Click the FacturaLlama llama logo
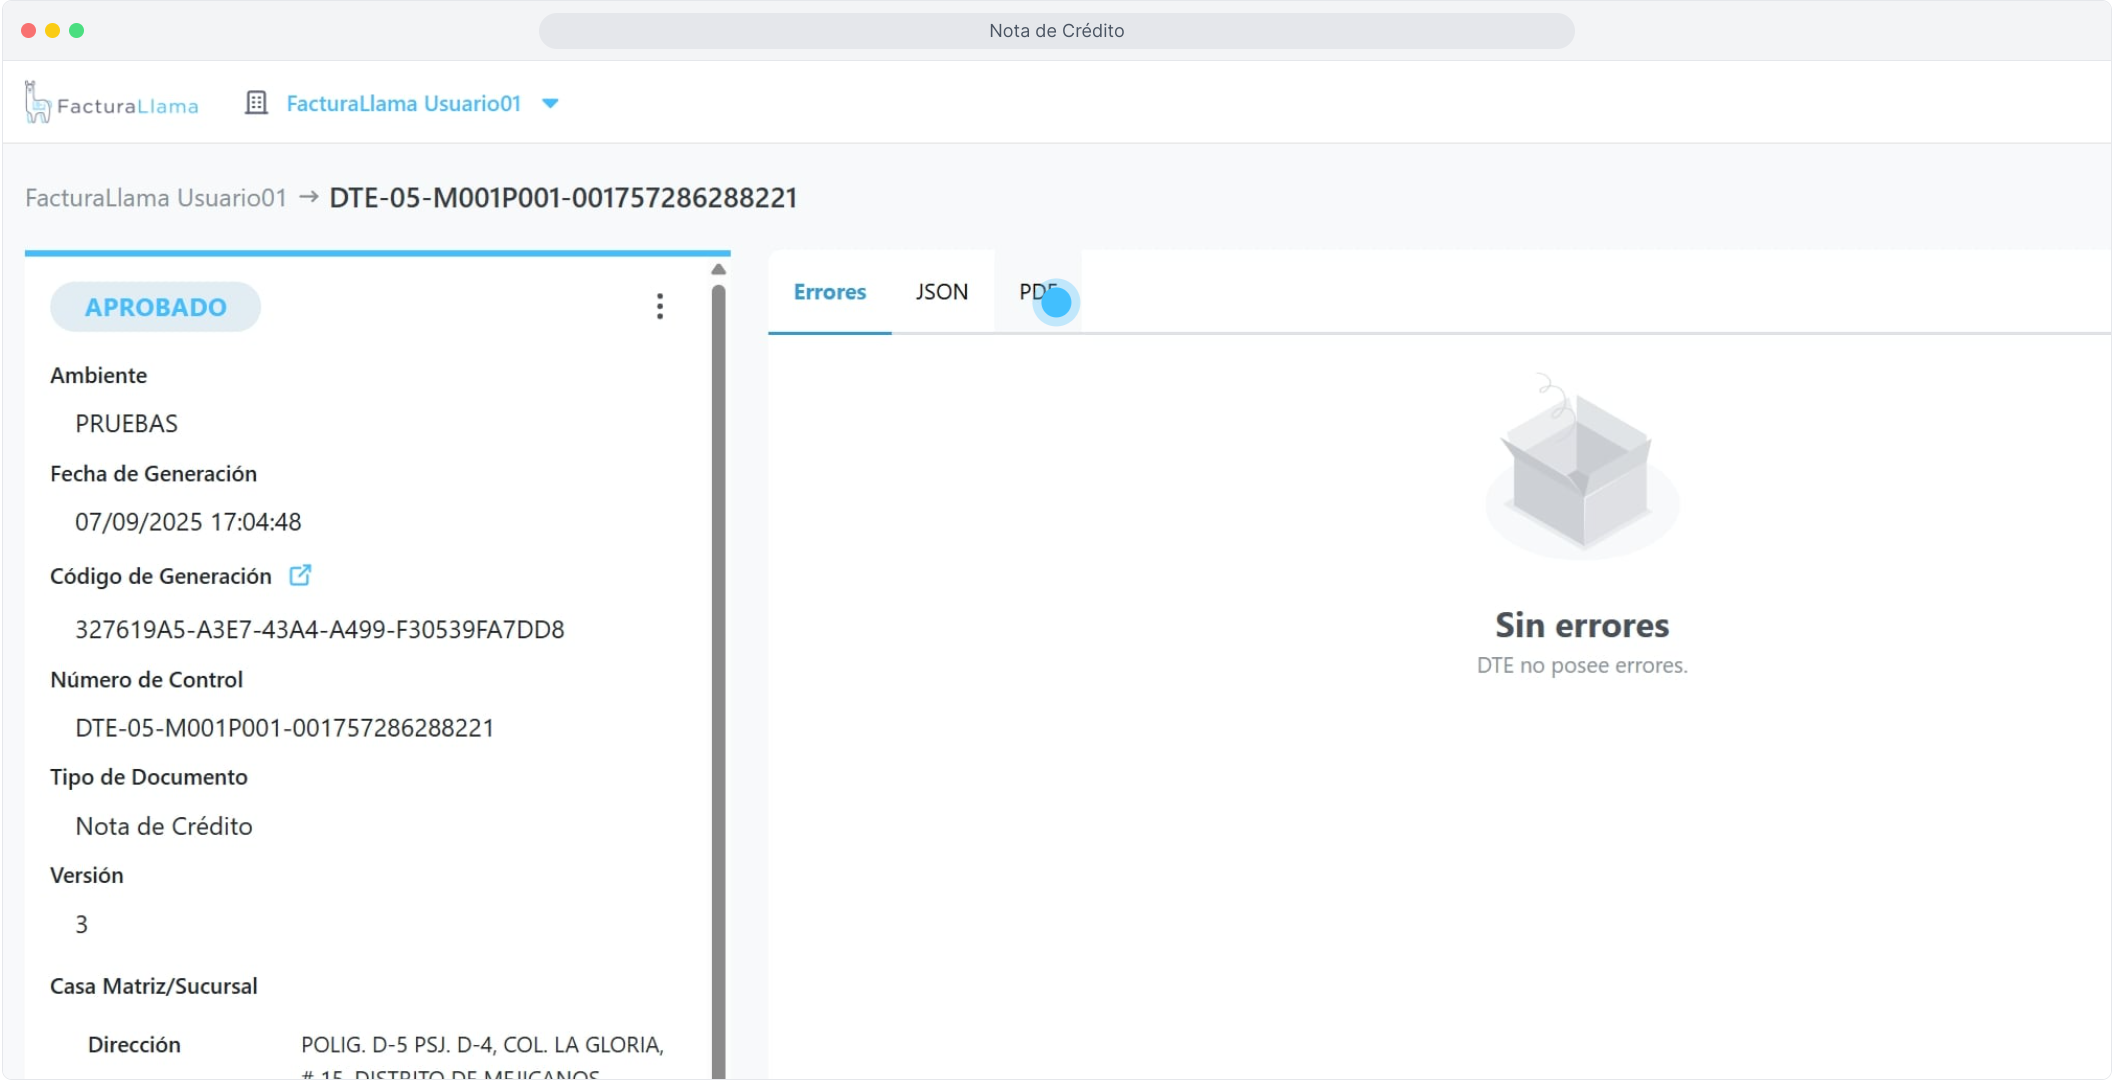Viewport: 2114px width, 1080px height. (x=38, y=103)
